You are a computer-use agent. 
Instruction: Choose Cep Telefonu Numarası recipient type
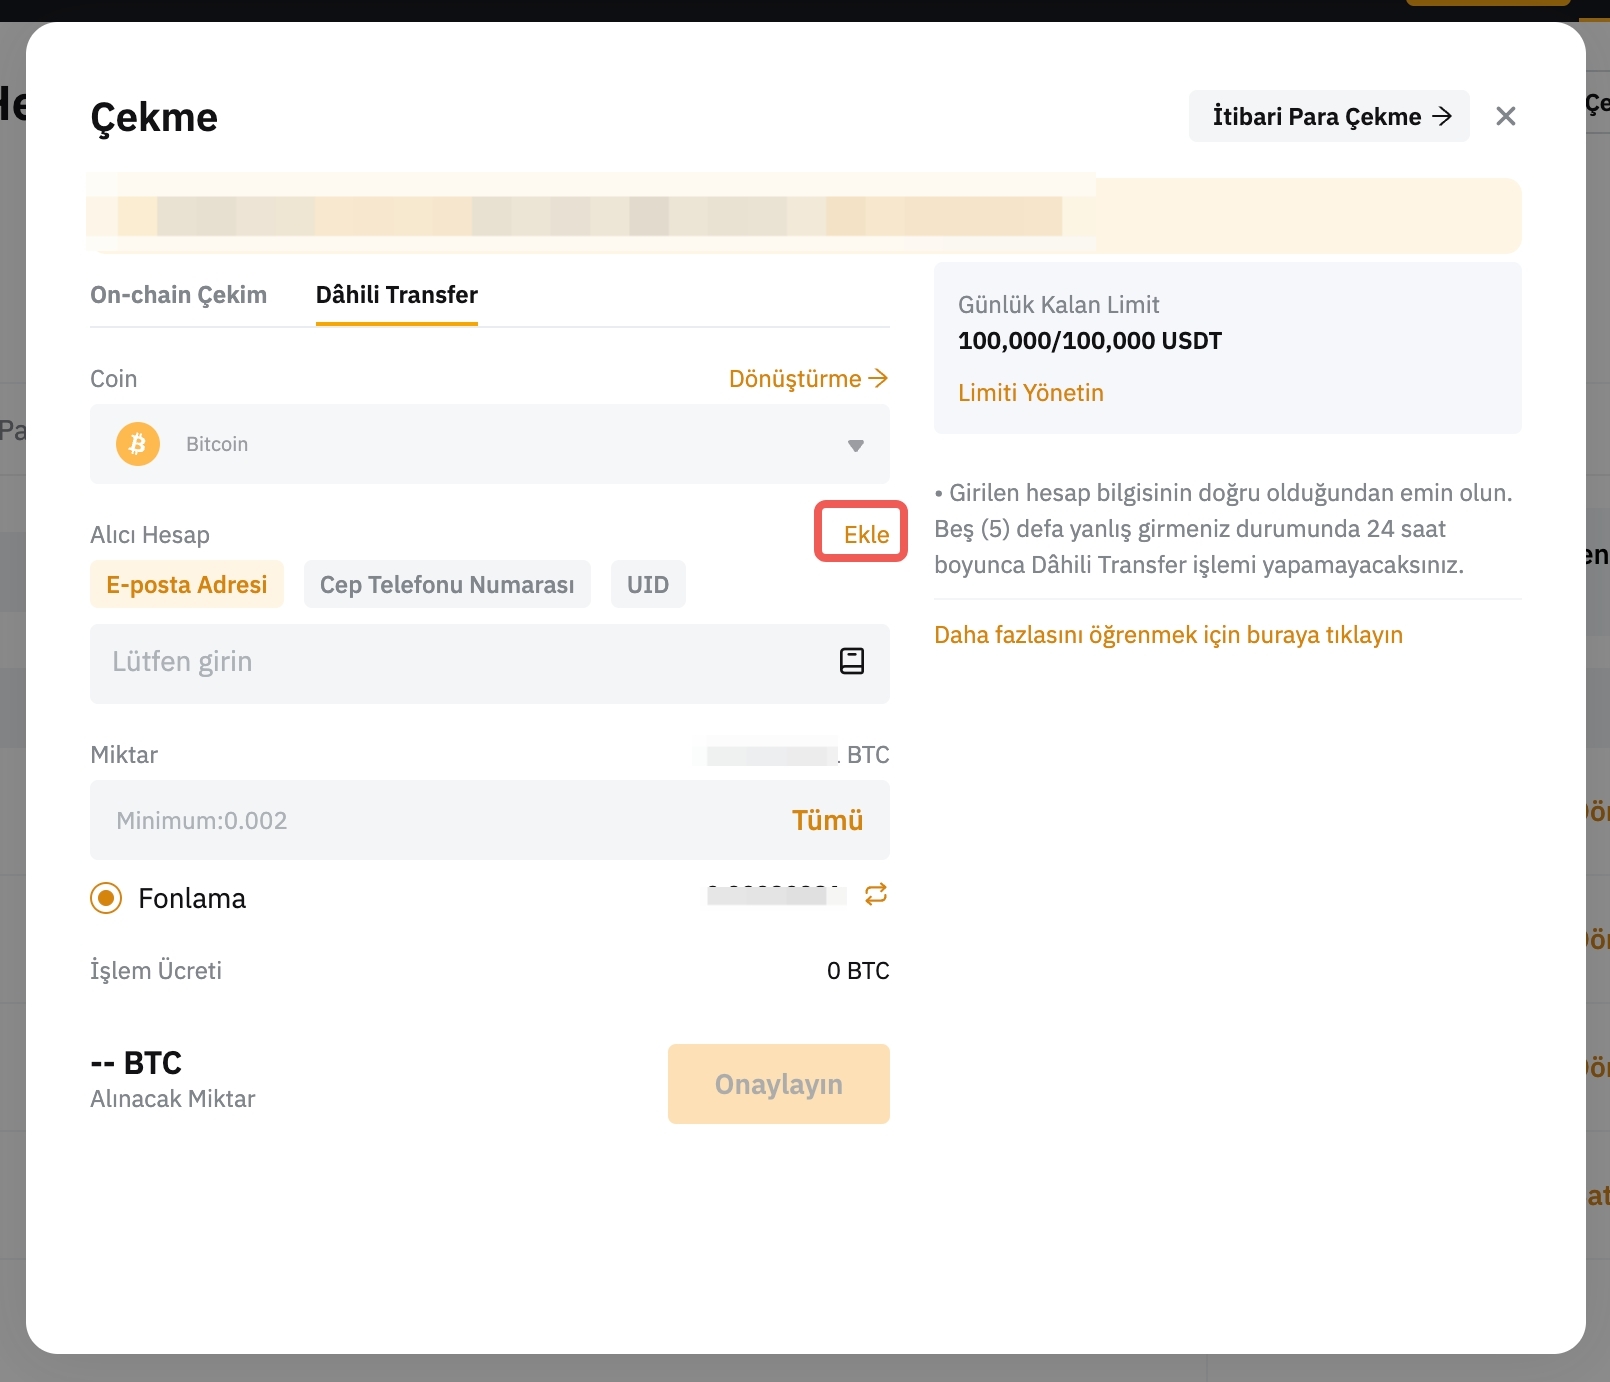tap(447, 585)
